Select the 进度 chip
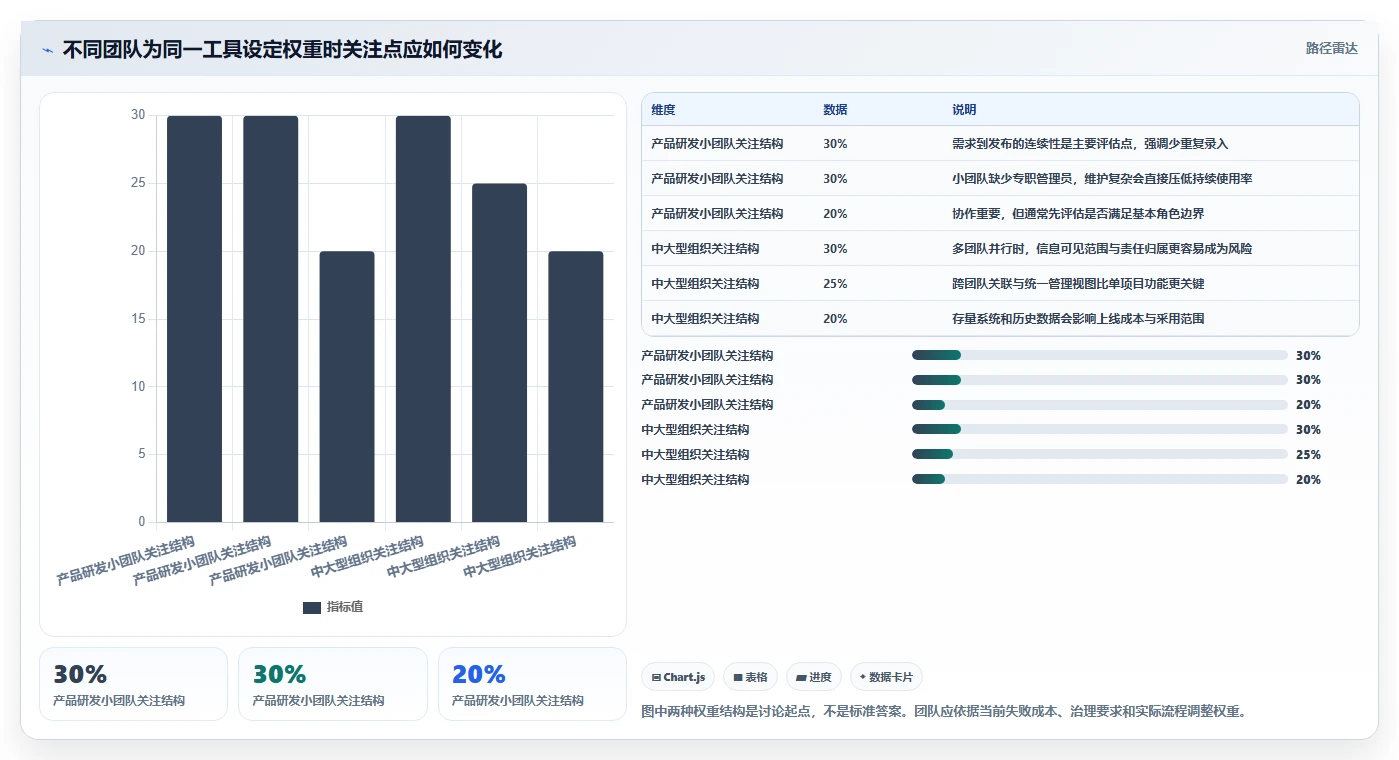Screen dimensions: 1399x760 [x=814, y=677]
